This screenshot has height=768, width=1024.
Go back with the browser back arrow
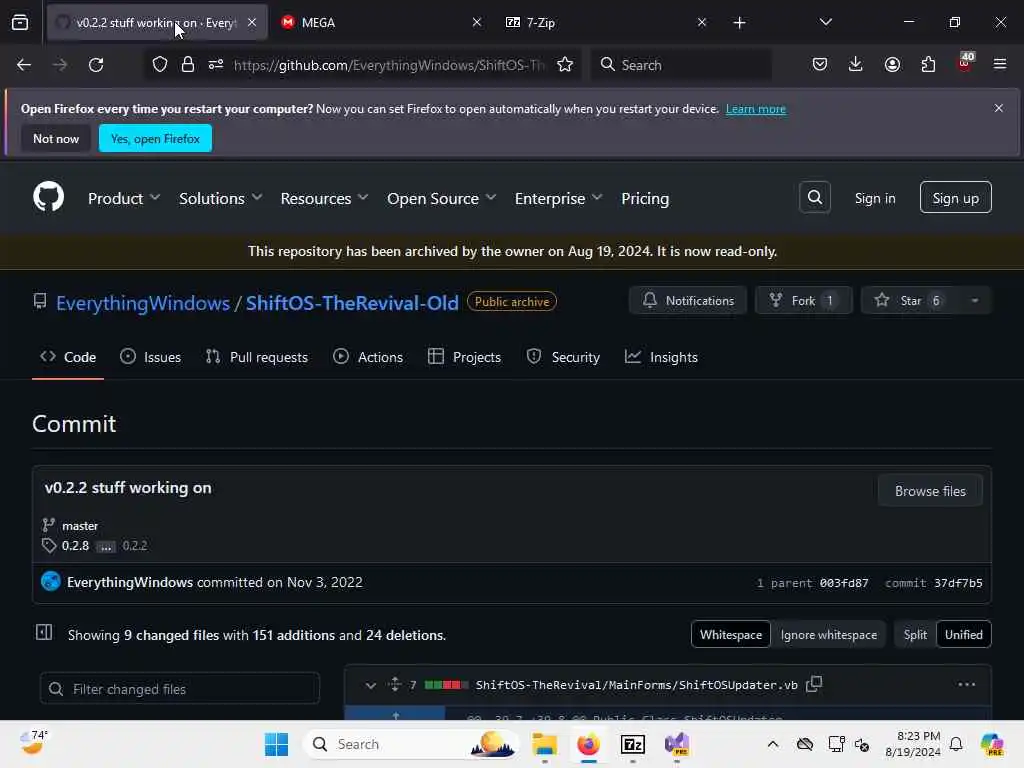tap(24, 65)
